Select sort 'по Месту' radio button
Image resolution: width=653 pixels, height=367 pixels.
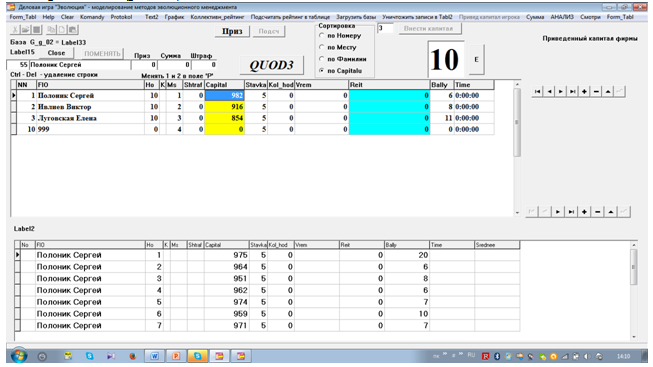[x=322, y=47]
